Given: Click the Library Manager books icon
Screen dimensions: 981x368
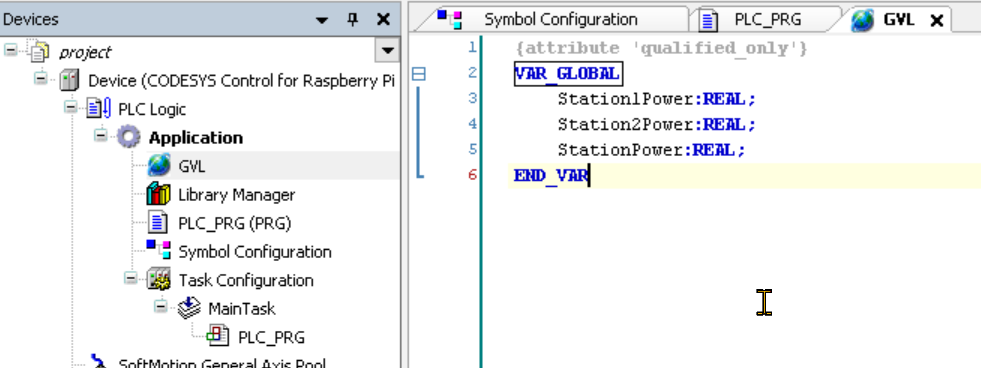Looking at the screenshot, I should coord(159,195).
